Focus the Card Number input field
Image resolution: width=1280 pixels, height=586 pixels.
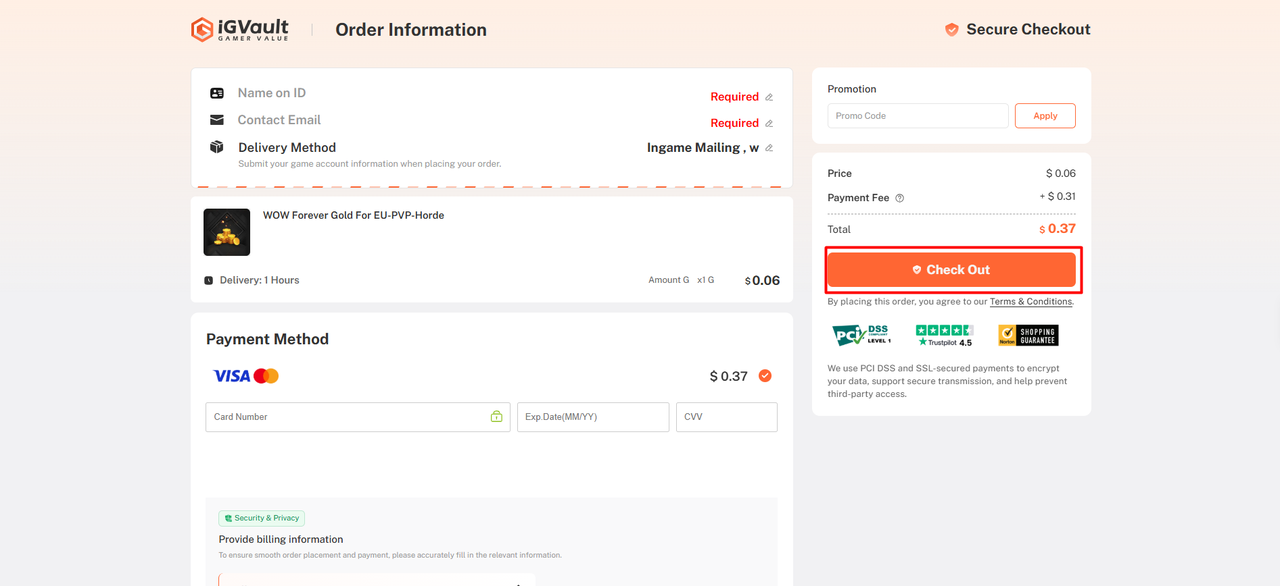(358, 417)
